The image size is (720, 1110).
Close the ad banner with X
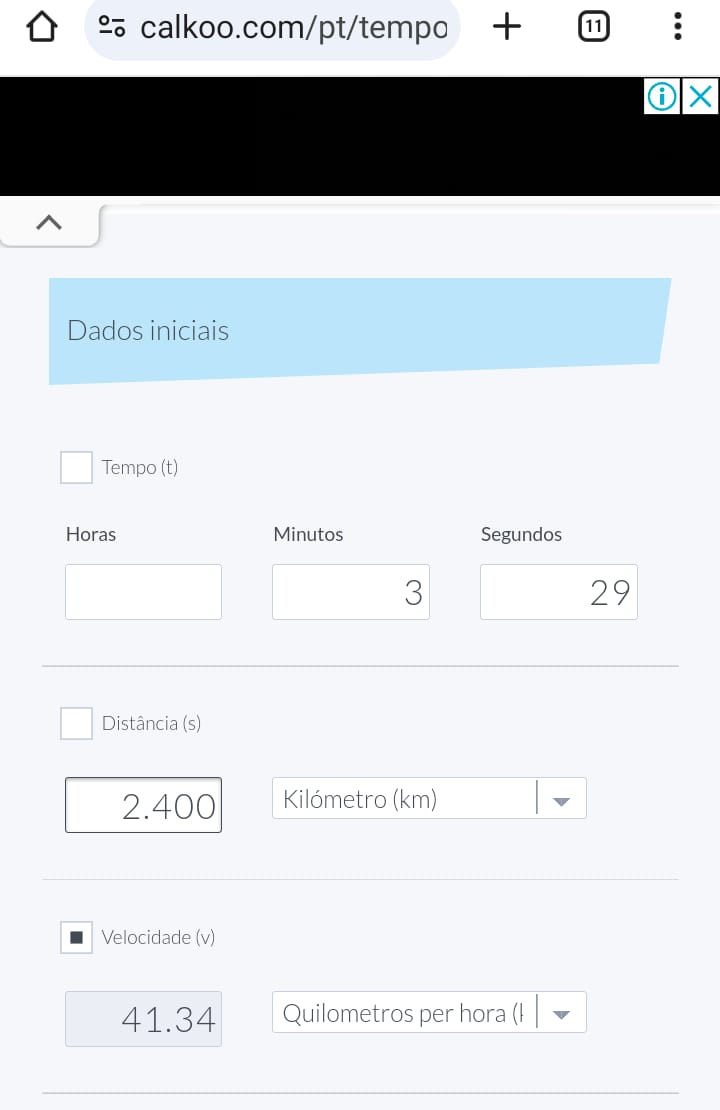point(701,97)
